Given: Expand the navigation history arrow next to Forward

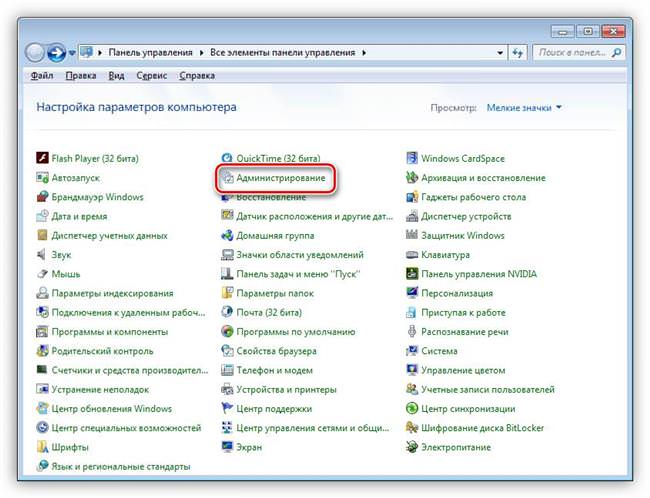Looking at the screenshot, I should click(x=72, y=53).
